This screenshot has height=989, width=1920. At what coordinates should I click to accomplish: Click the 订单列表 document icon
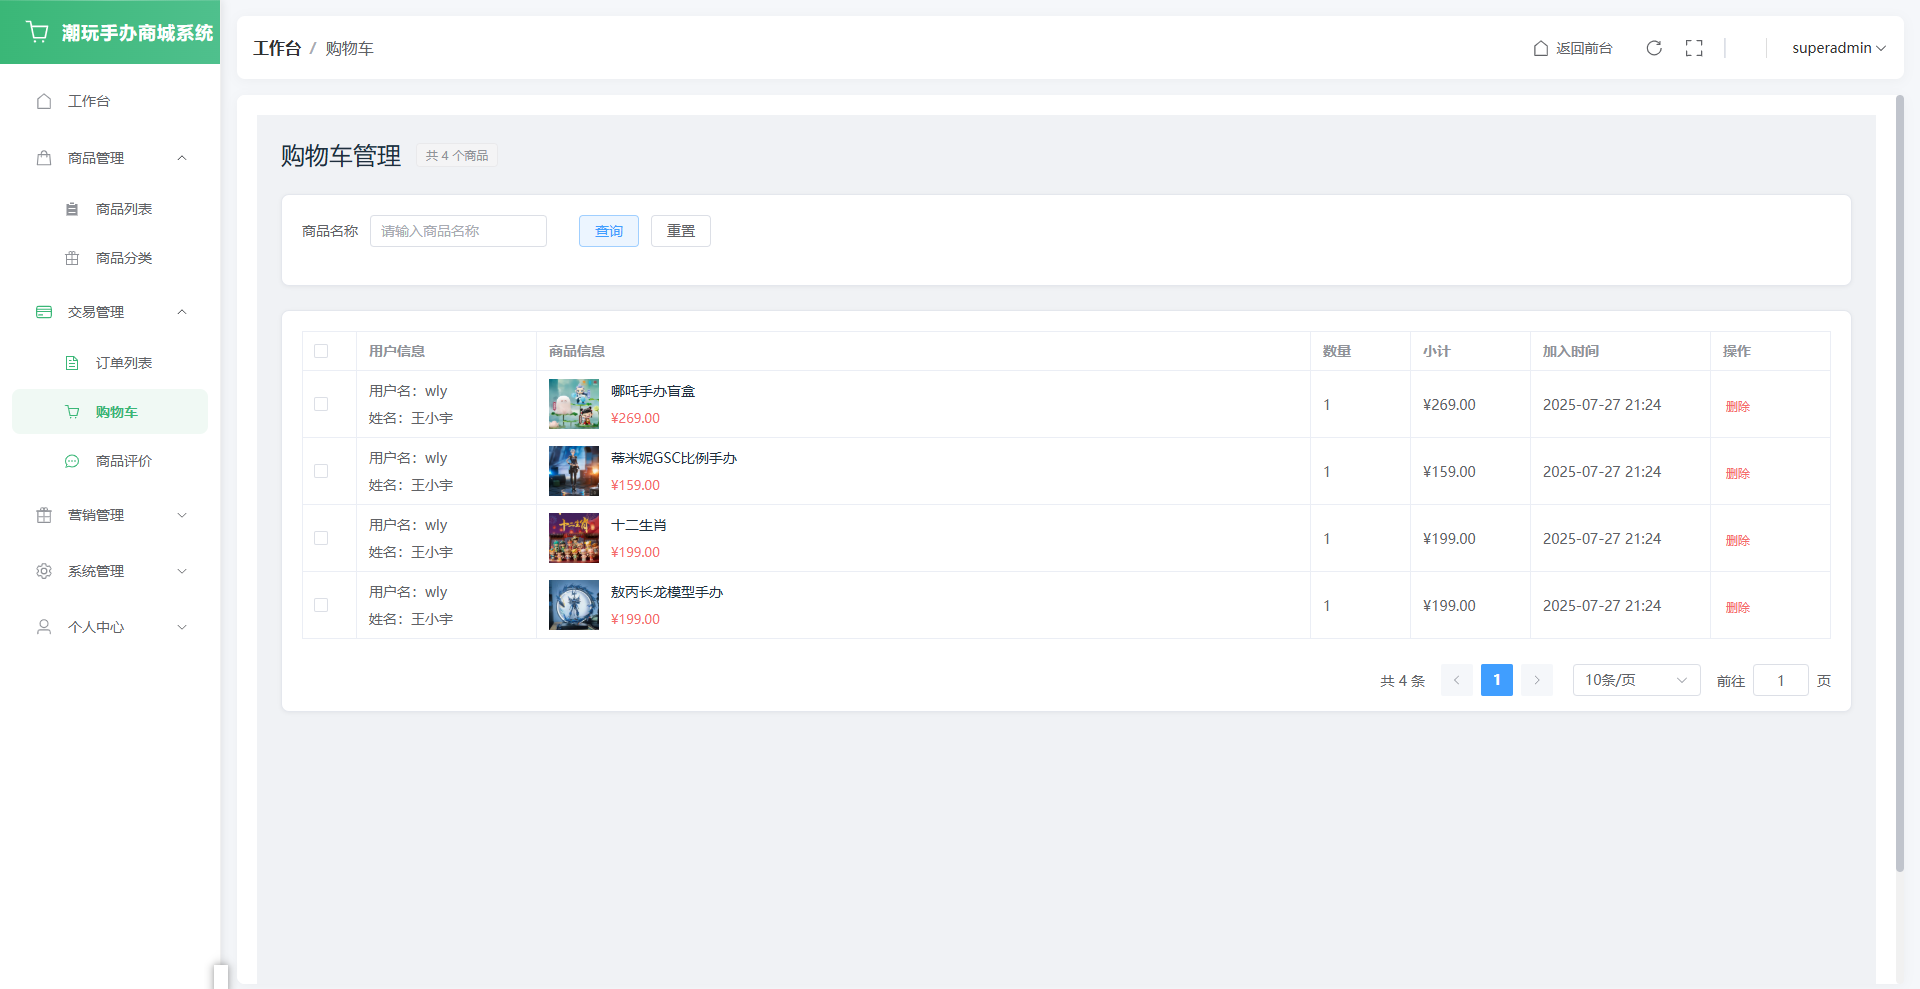72,363
